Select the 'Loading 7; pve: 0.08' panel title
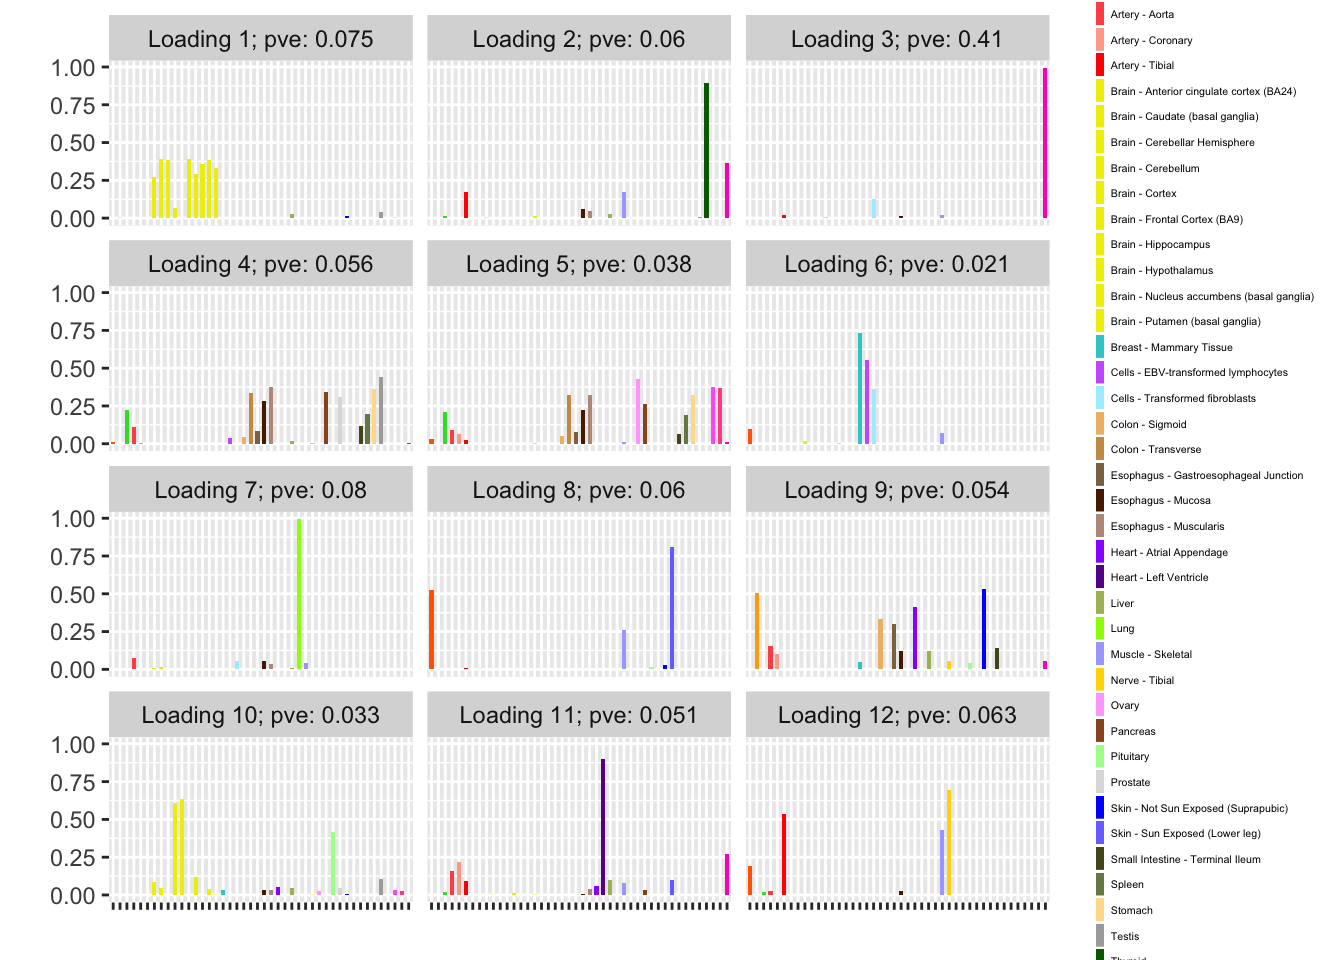1344x960 pixels. [x=260, y=490]
